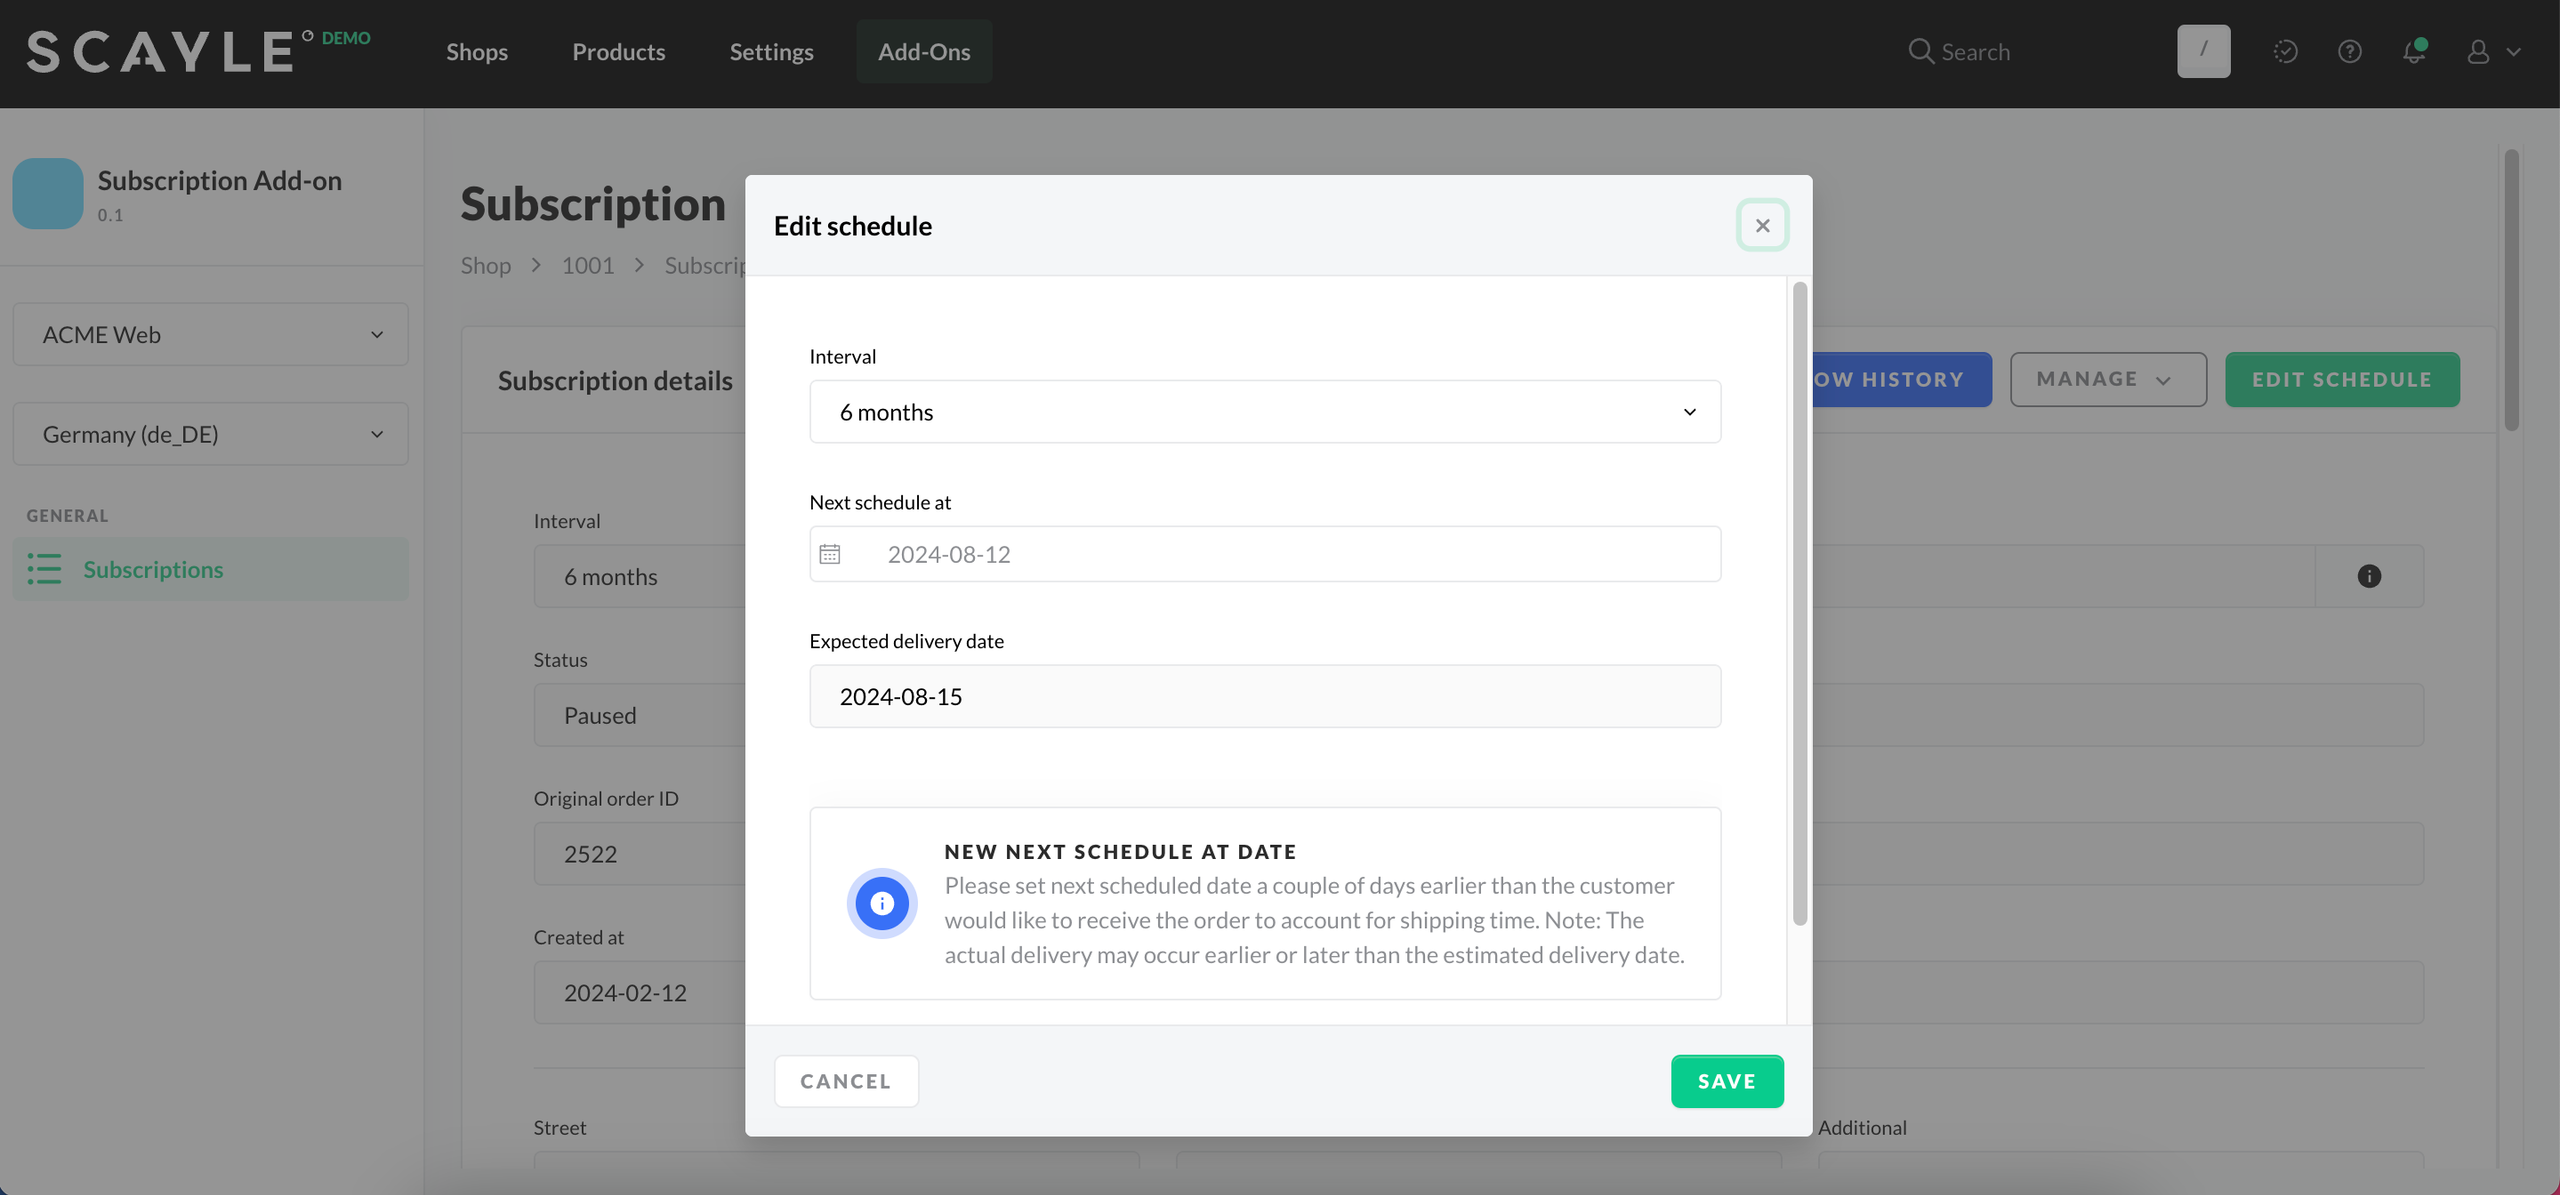
Task: Open the user account menu
Action: (x=2491, y=51)
